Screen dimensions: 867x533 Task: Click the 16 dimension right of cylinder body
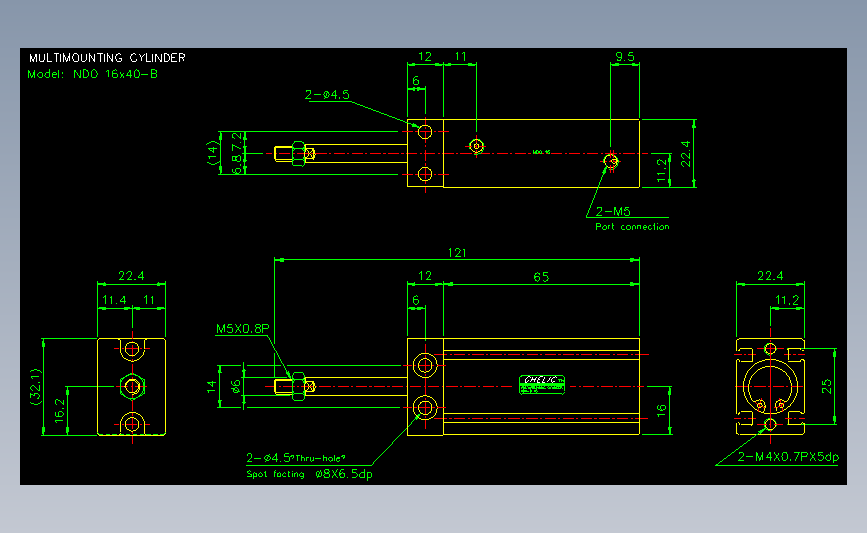tap(662, 410)
